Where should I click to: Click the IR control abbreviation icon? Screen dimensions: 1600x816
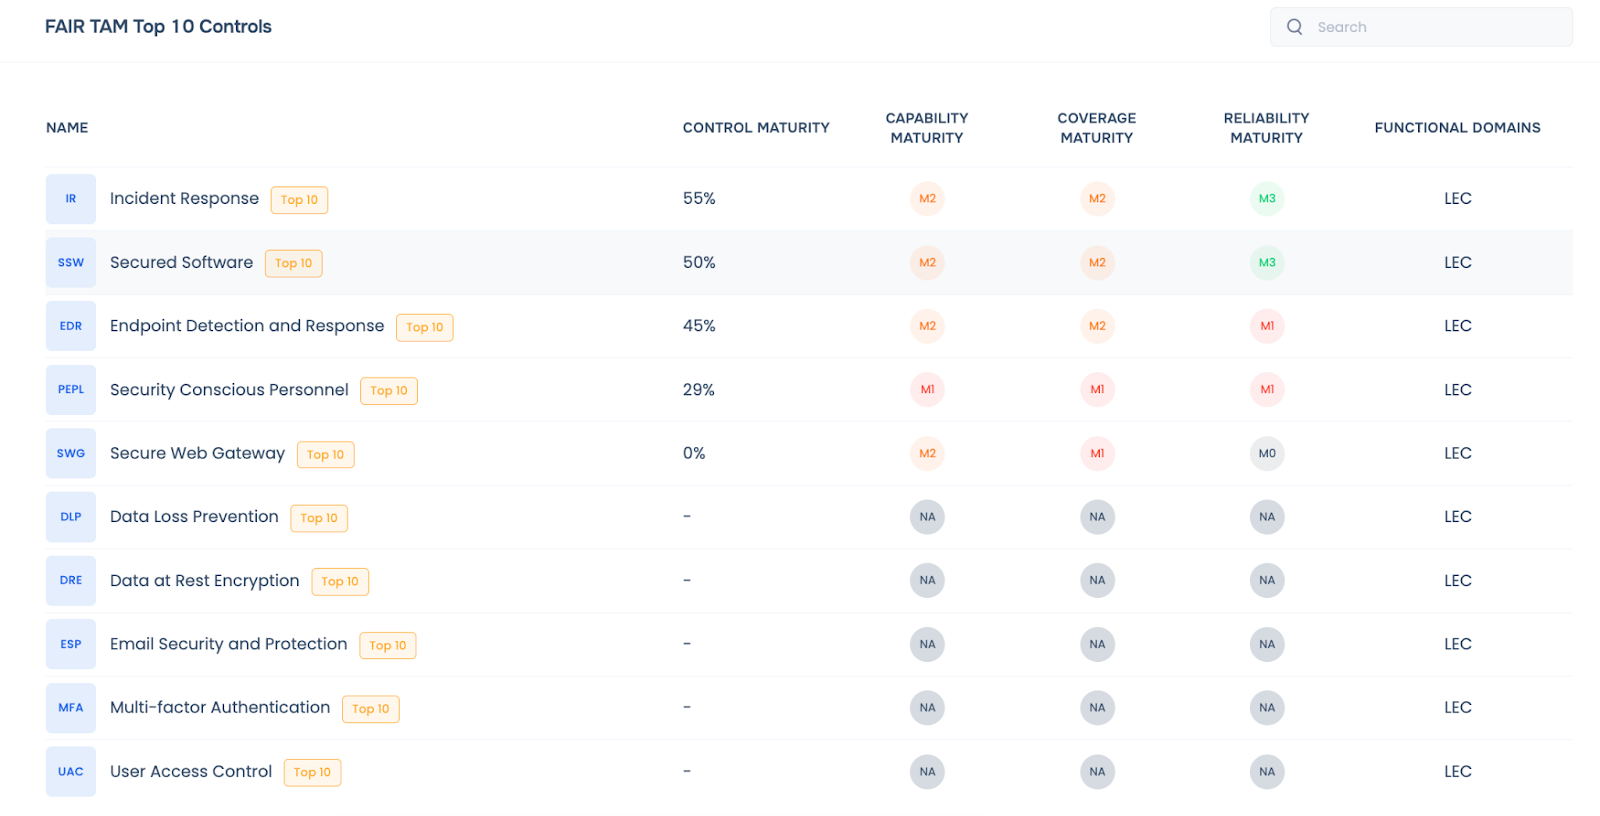point(71,199)
